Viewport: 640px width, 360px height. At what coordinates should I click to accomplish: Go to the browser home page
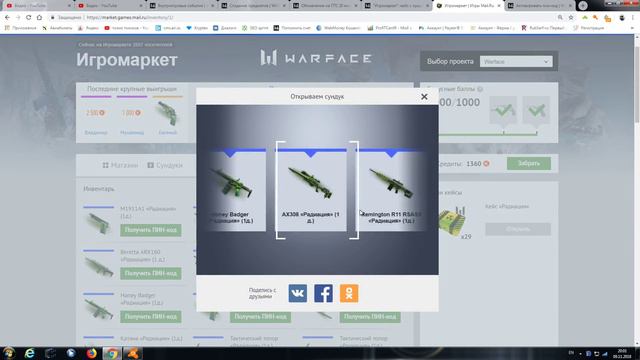[x=39, y=18]
